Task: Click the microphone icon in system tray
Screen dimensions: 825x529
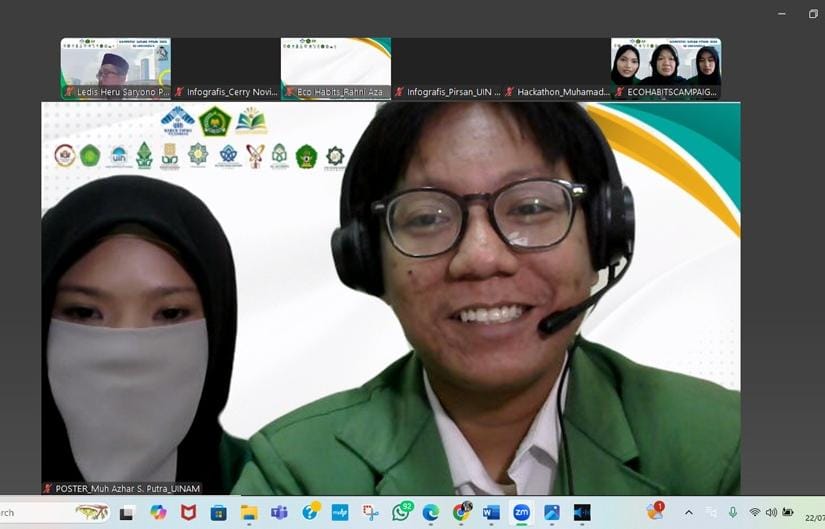Action: click(733, 513)
